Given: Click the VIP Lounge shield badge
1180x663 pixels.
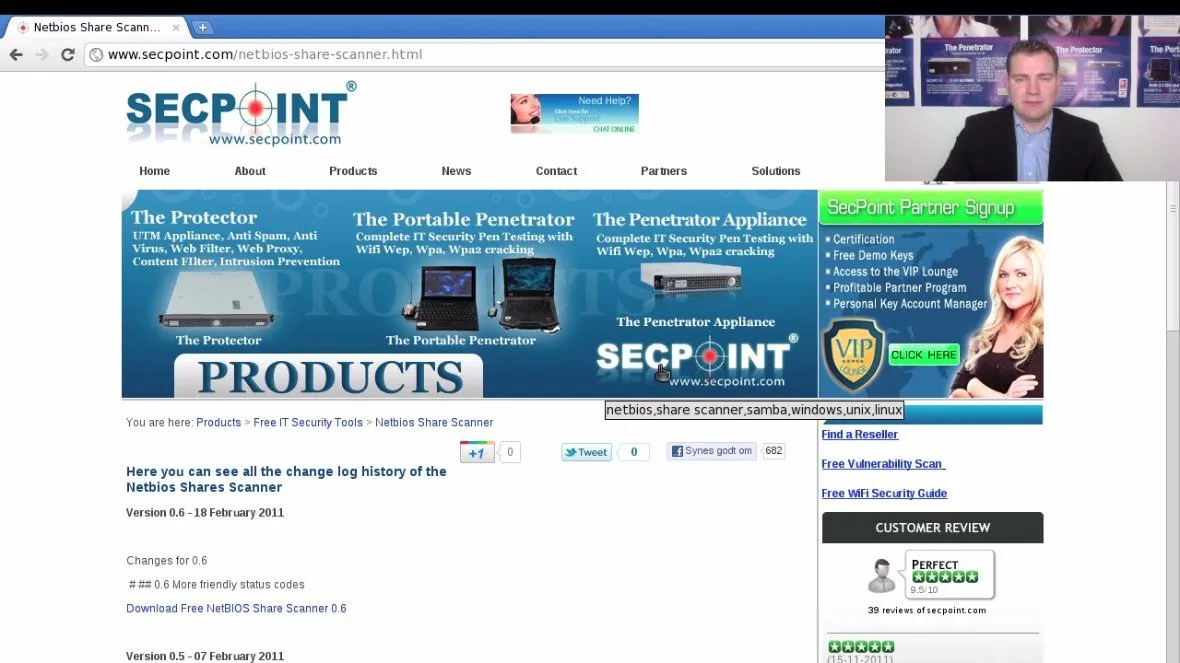Looking at the screenshot, I should (x=853, y=354).
